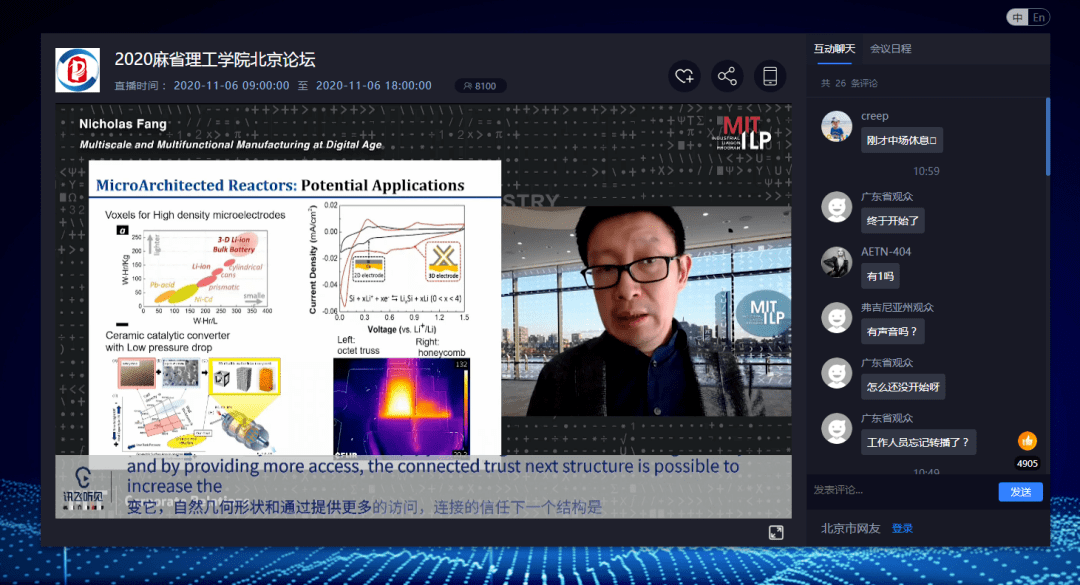Click creep's user avatar
Image resolution: width=1080 pixels, height=585 pixels.
click(x=837, y=127)
